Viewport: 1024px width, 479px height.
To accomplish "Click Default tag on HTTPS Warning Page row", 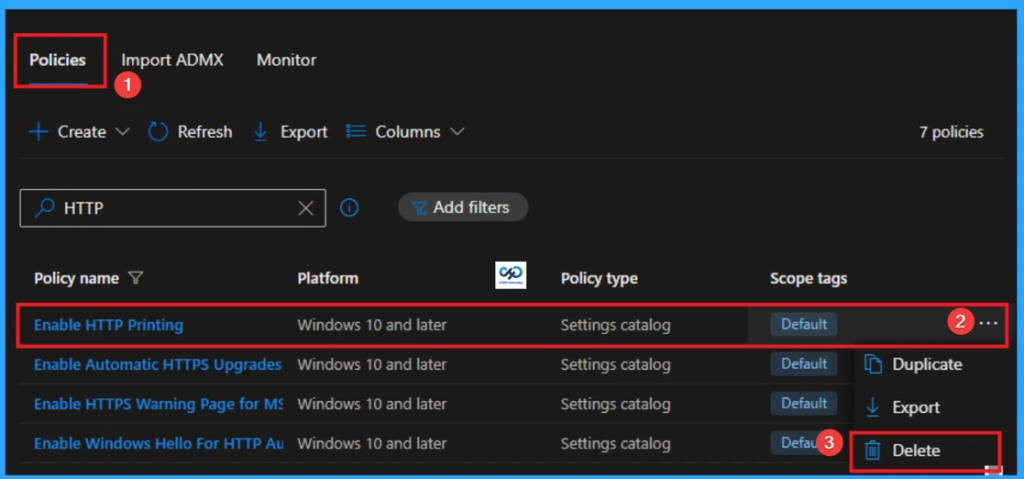I will tap(803, 403).
